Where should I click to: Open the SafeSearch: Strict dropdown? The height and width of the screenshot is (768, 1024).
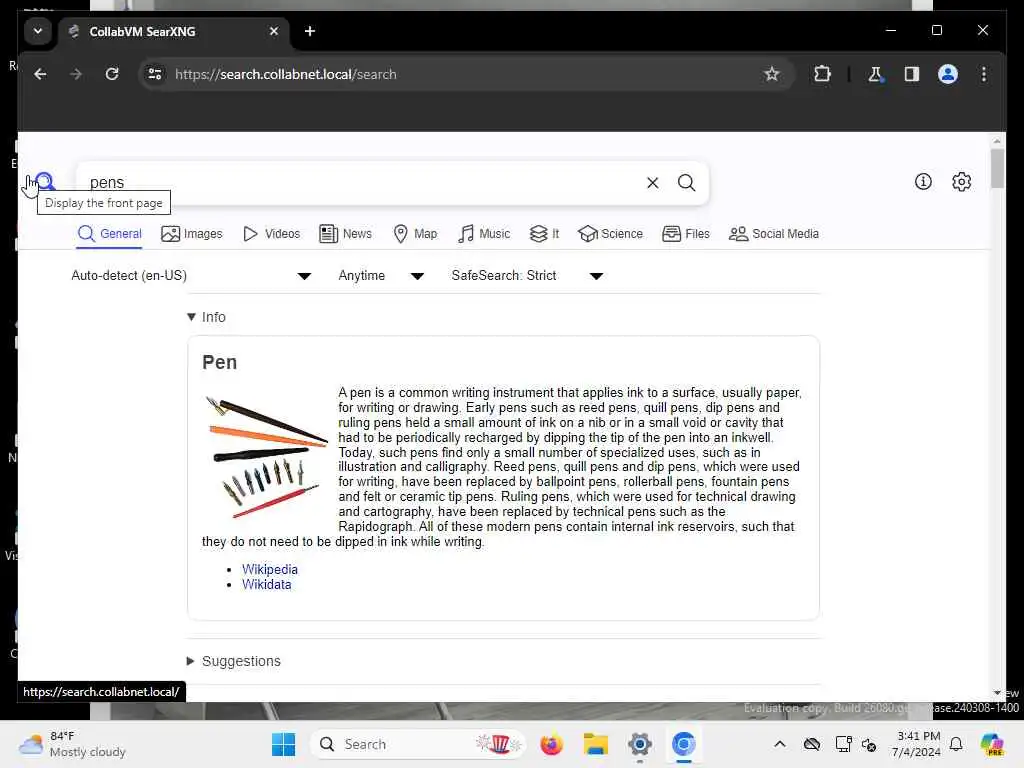[526, 276]
